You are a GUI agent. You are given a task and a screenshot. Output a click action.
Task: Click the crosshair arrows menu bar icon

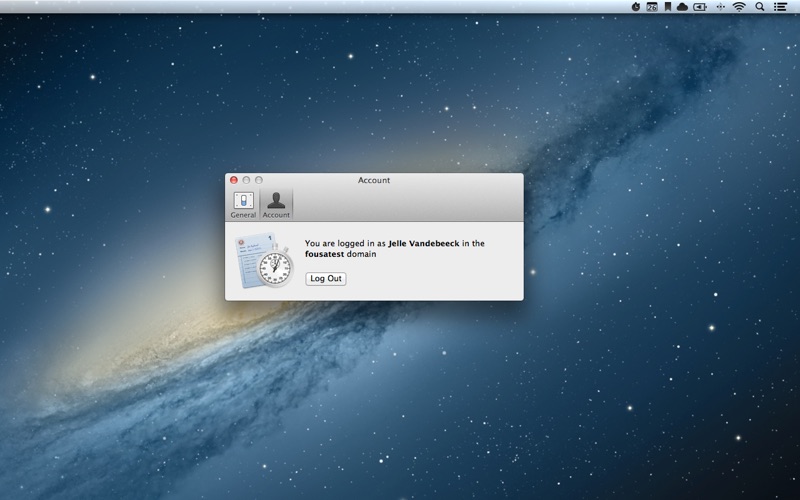click(x=720, y=7)
